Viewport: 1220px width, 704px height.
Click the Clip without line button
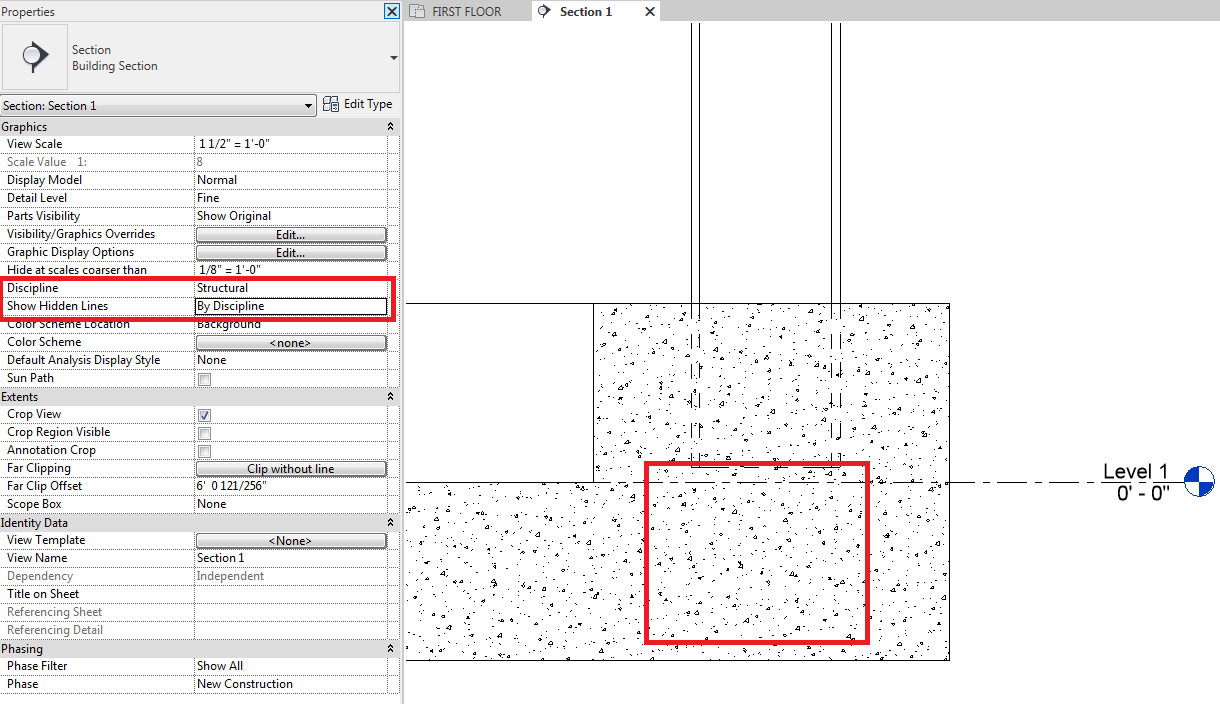290,467
